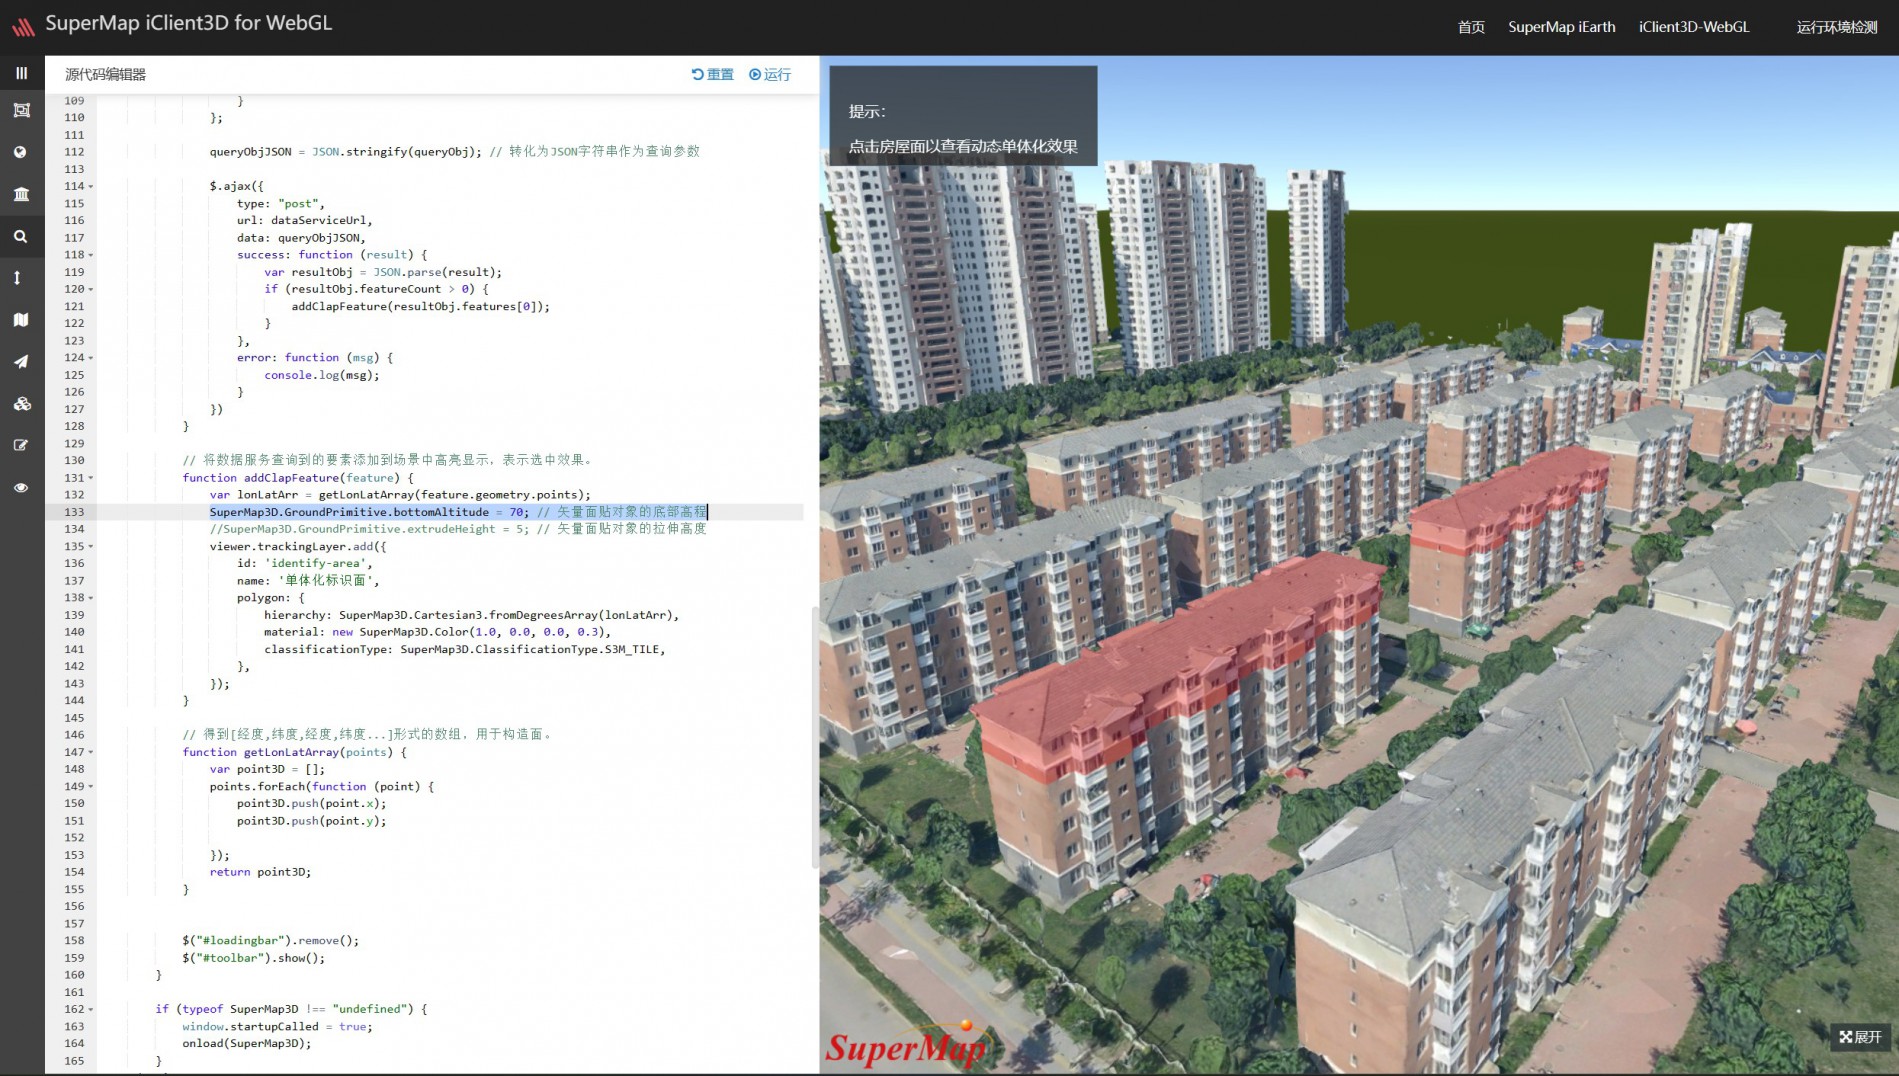Open the cubes category icon in sidebar

click(x=21, y=404)
